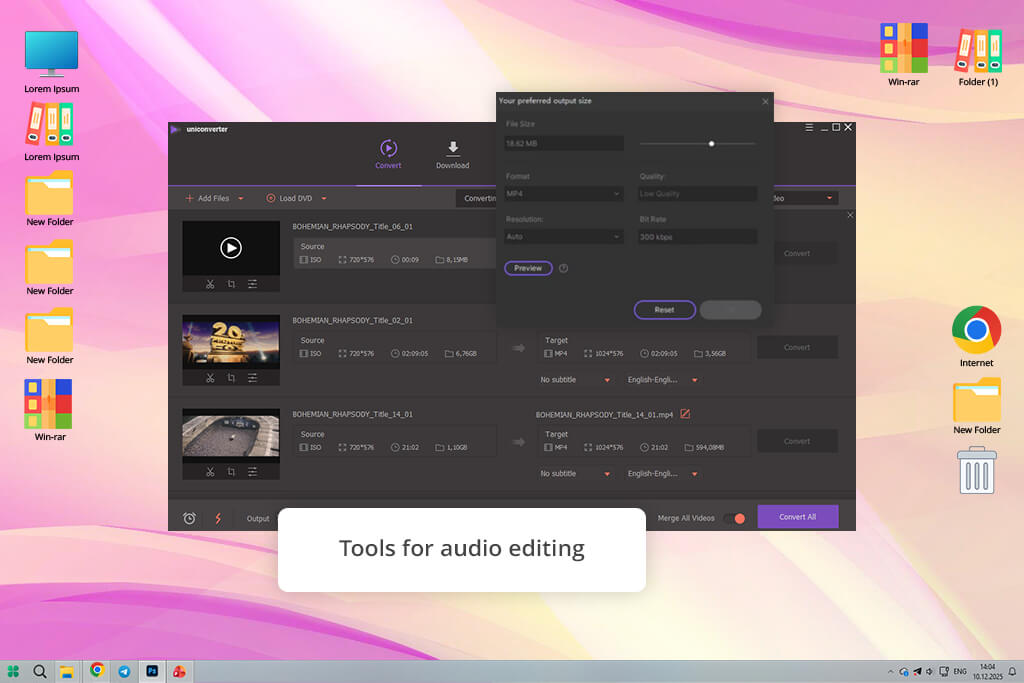Image resolution: width=1024 pixels, height=683 pixels.
Task: Click the Quality field
Action: click(697, 193)
